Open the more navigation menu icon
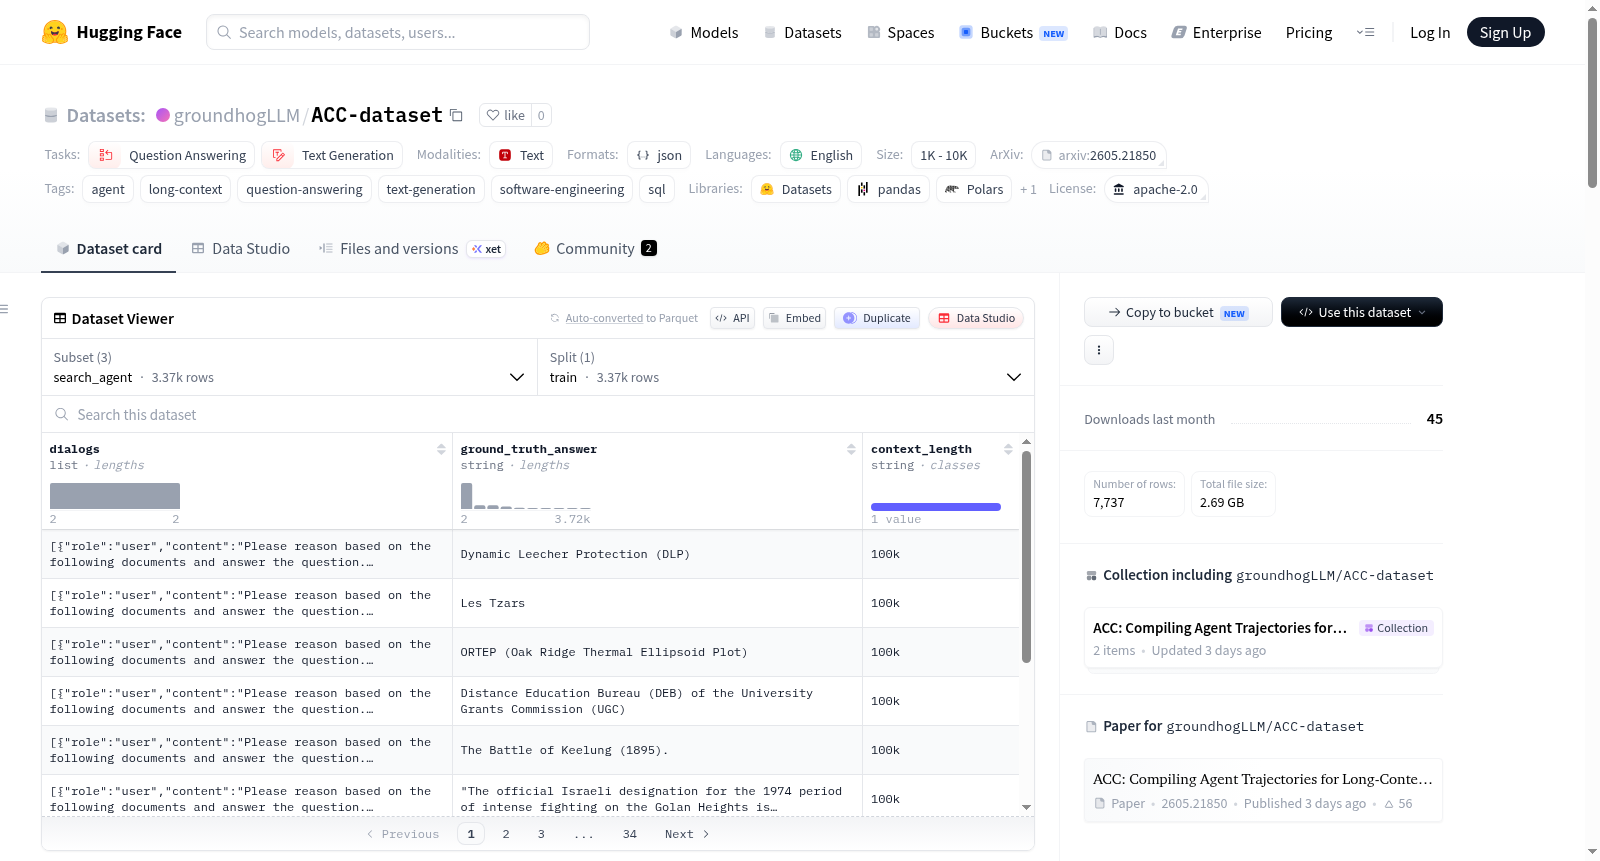Viewport: 1600px width, 861px height. tap(1365, 32)
